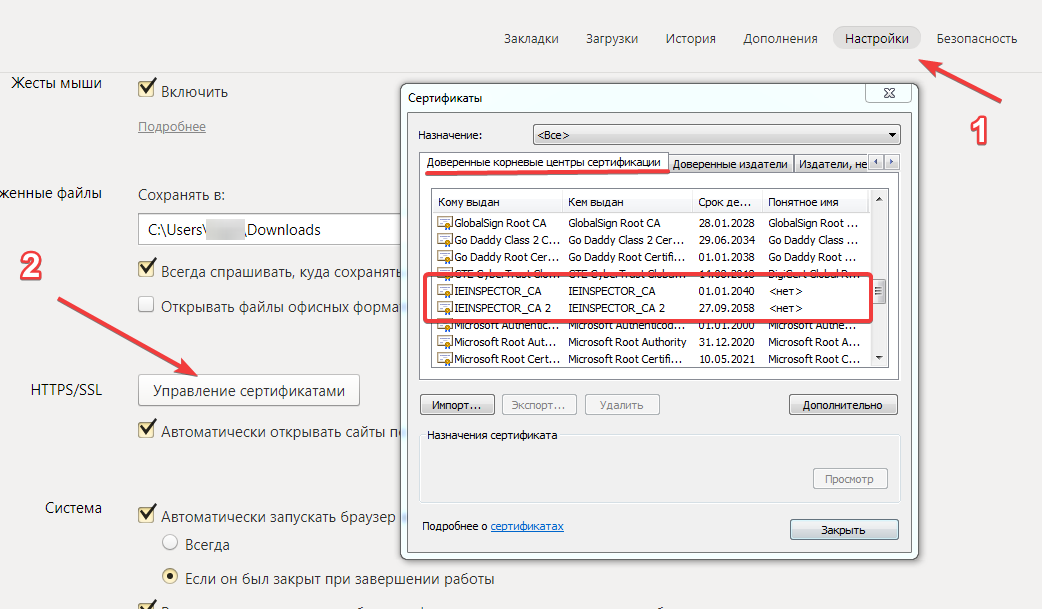Toggle Всегда спрашивать, куда сохранять checkbox

[x=147, y=269]
